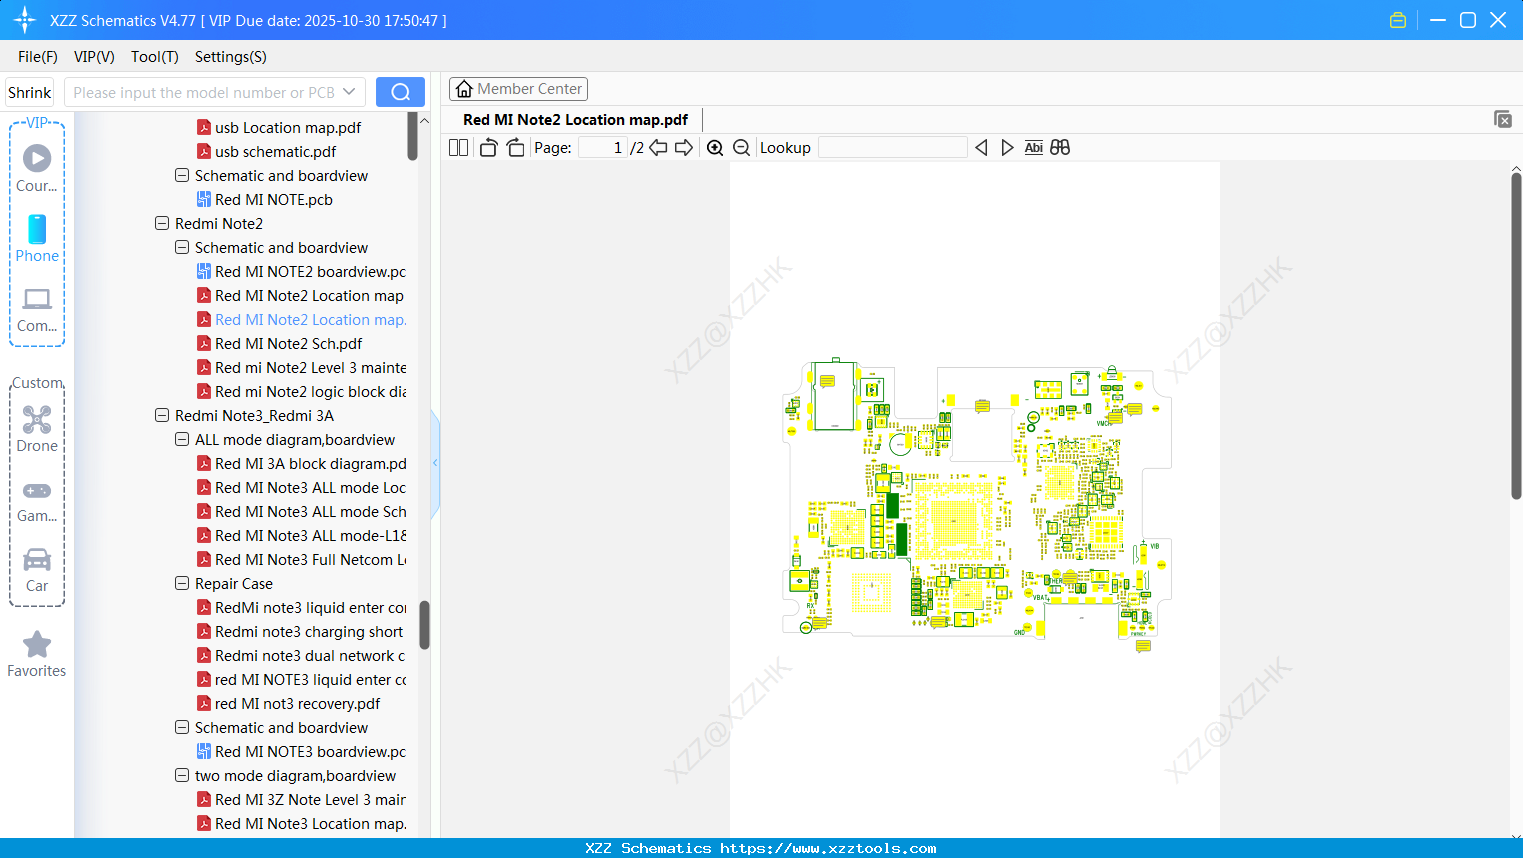
Task: Toggle the Abi whole-word search option
Action: [x=1033, y=147]
